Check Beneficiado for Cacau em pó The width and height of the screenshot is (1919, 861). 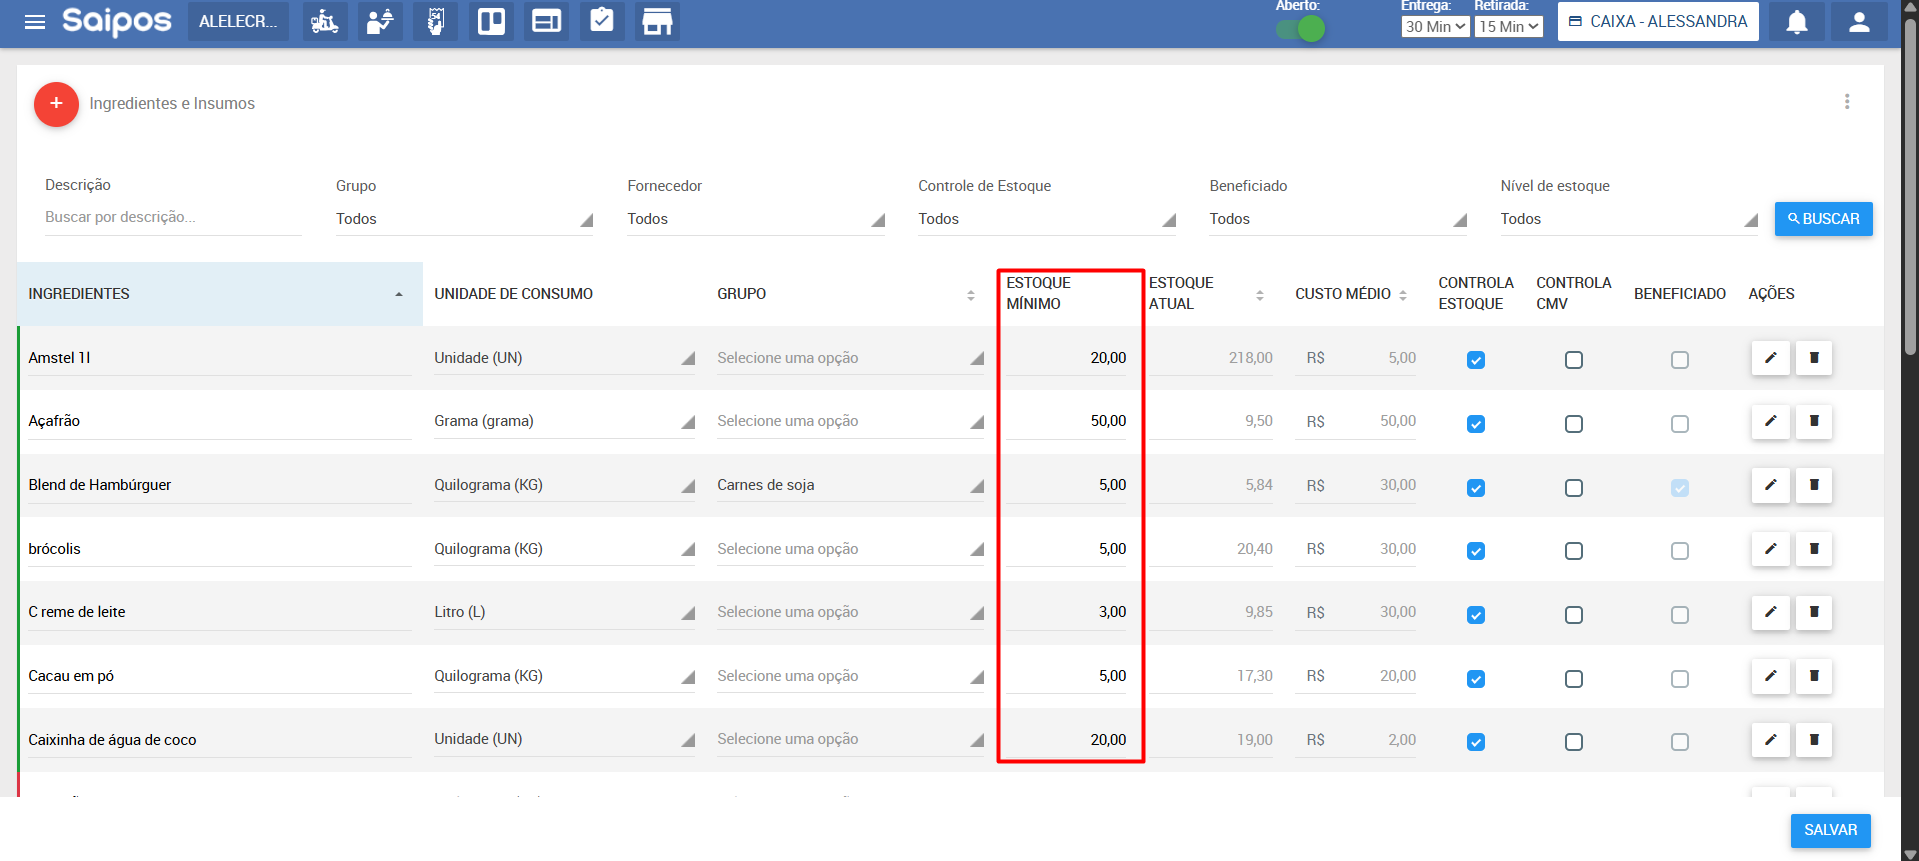pos(1679,679)
